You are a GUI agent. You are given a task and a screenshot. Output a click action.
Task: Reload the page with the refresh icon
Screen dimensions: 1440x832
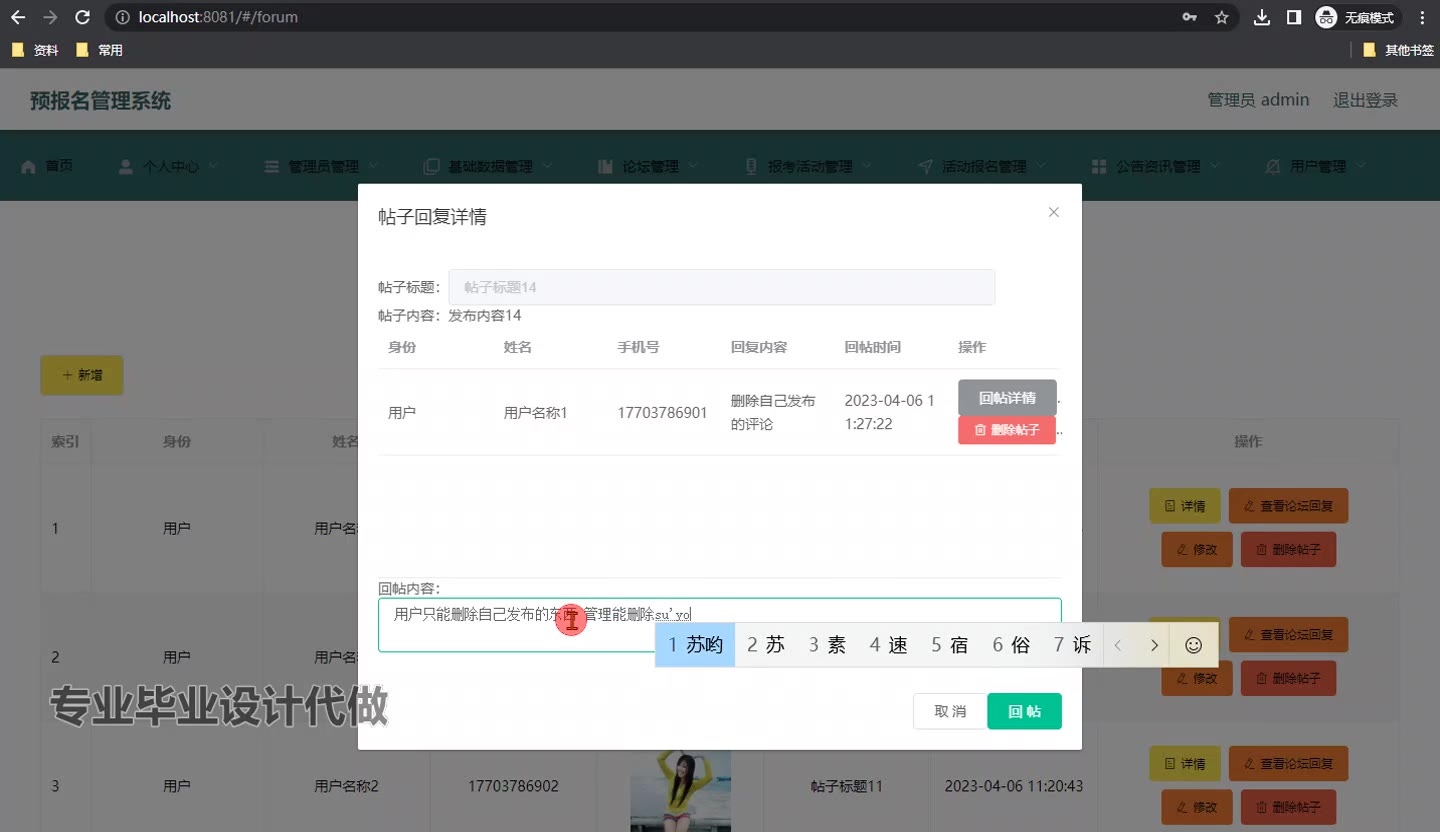tap(83, 17)
